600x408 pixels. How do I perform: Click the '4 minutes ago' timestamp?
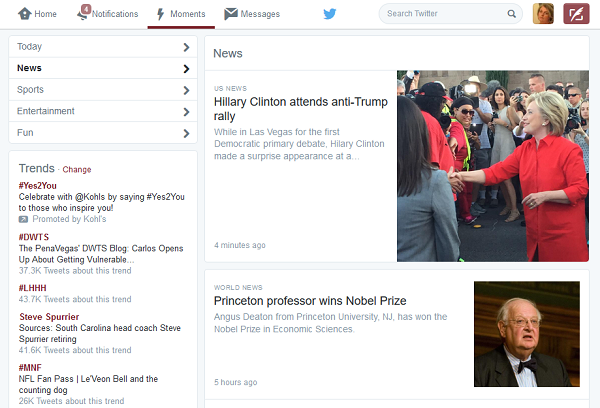tap(240, 245)
